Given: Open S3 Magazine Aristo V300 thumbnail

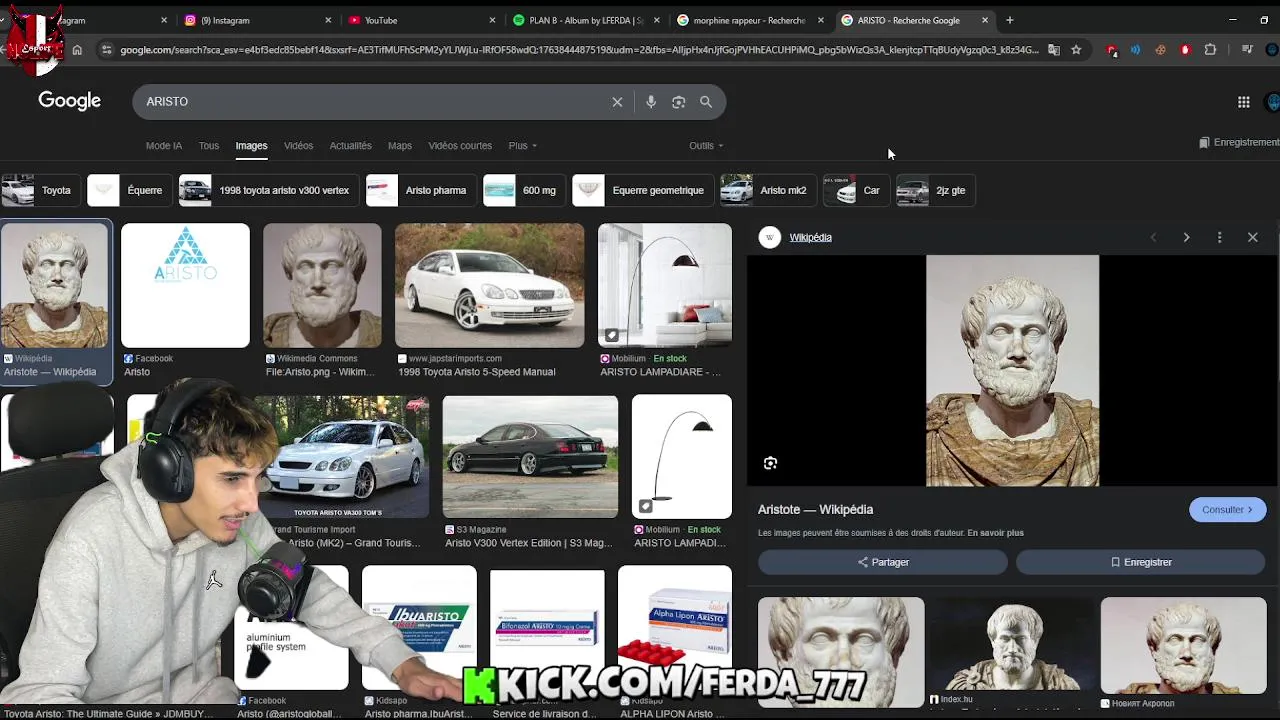Looking at the screenshot, I should pyautogui.click(x=530, y=456).
